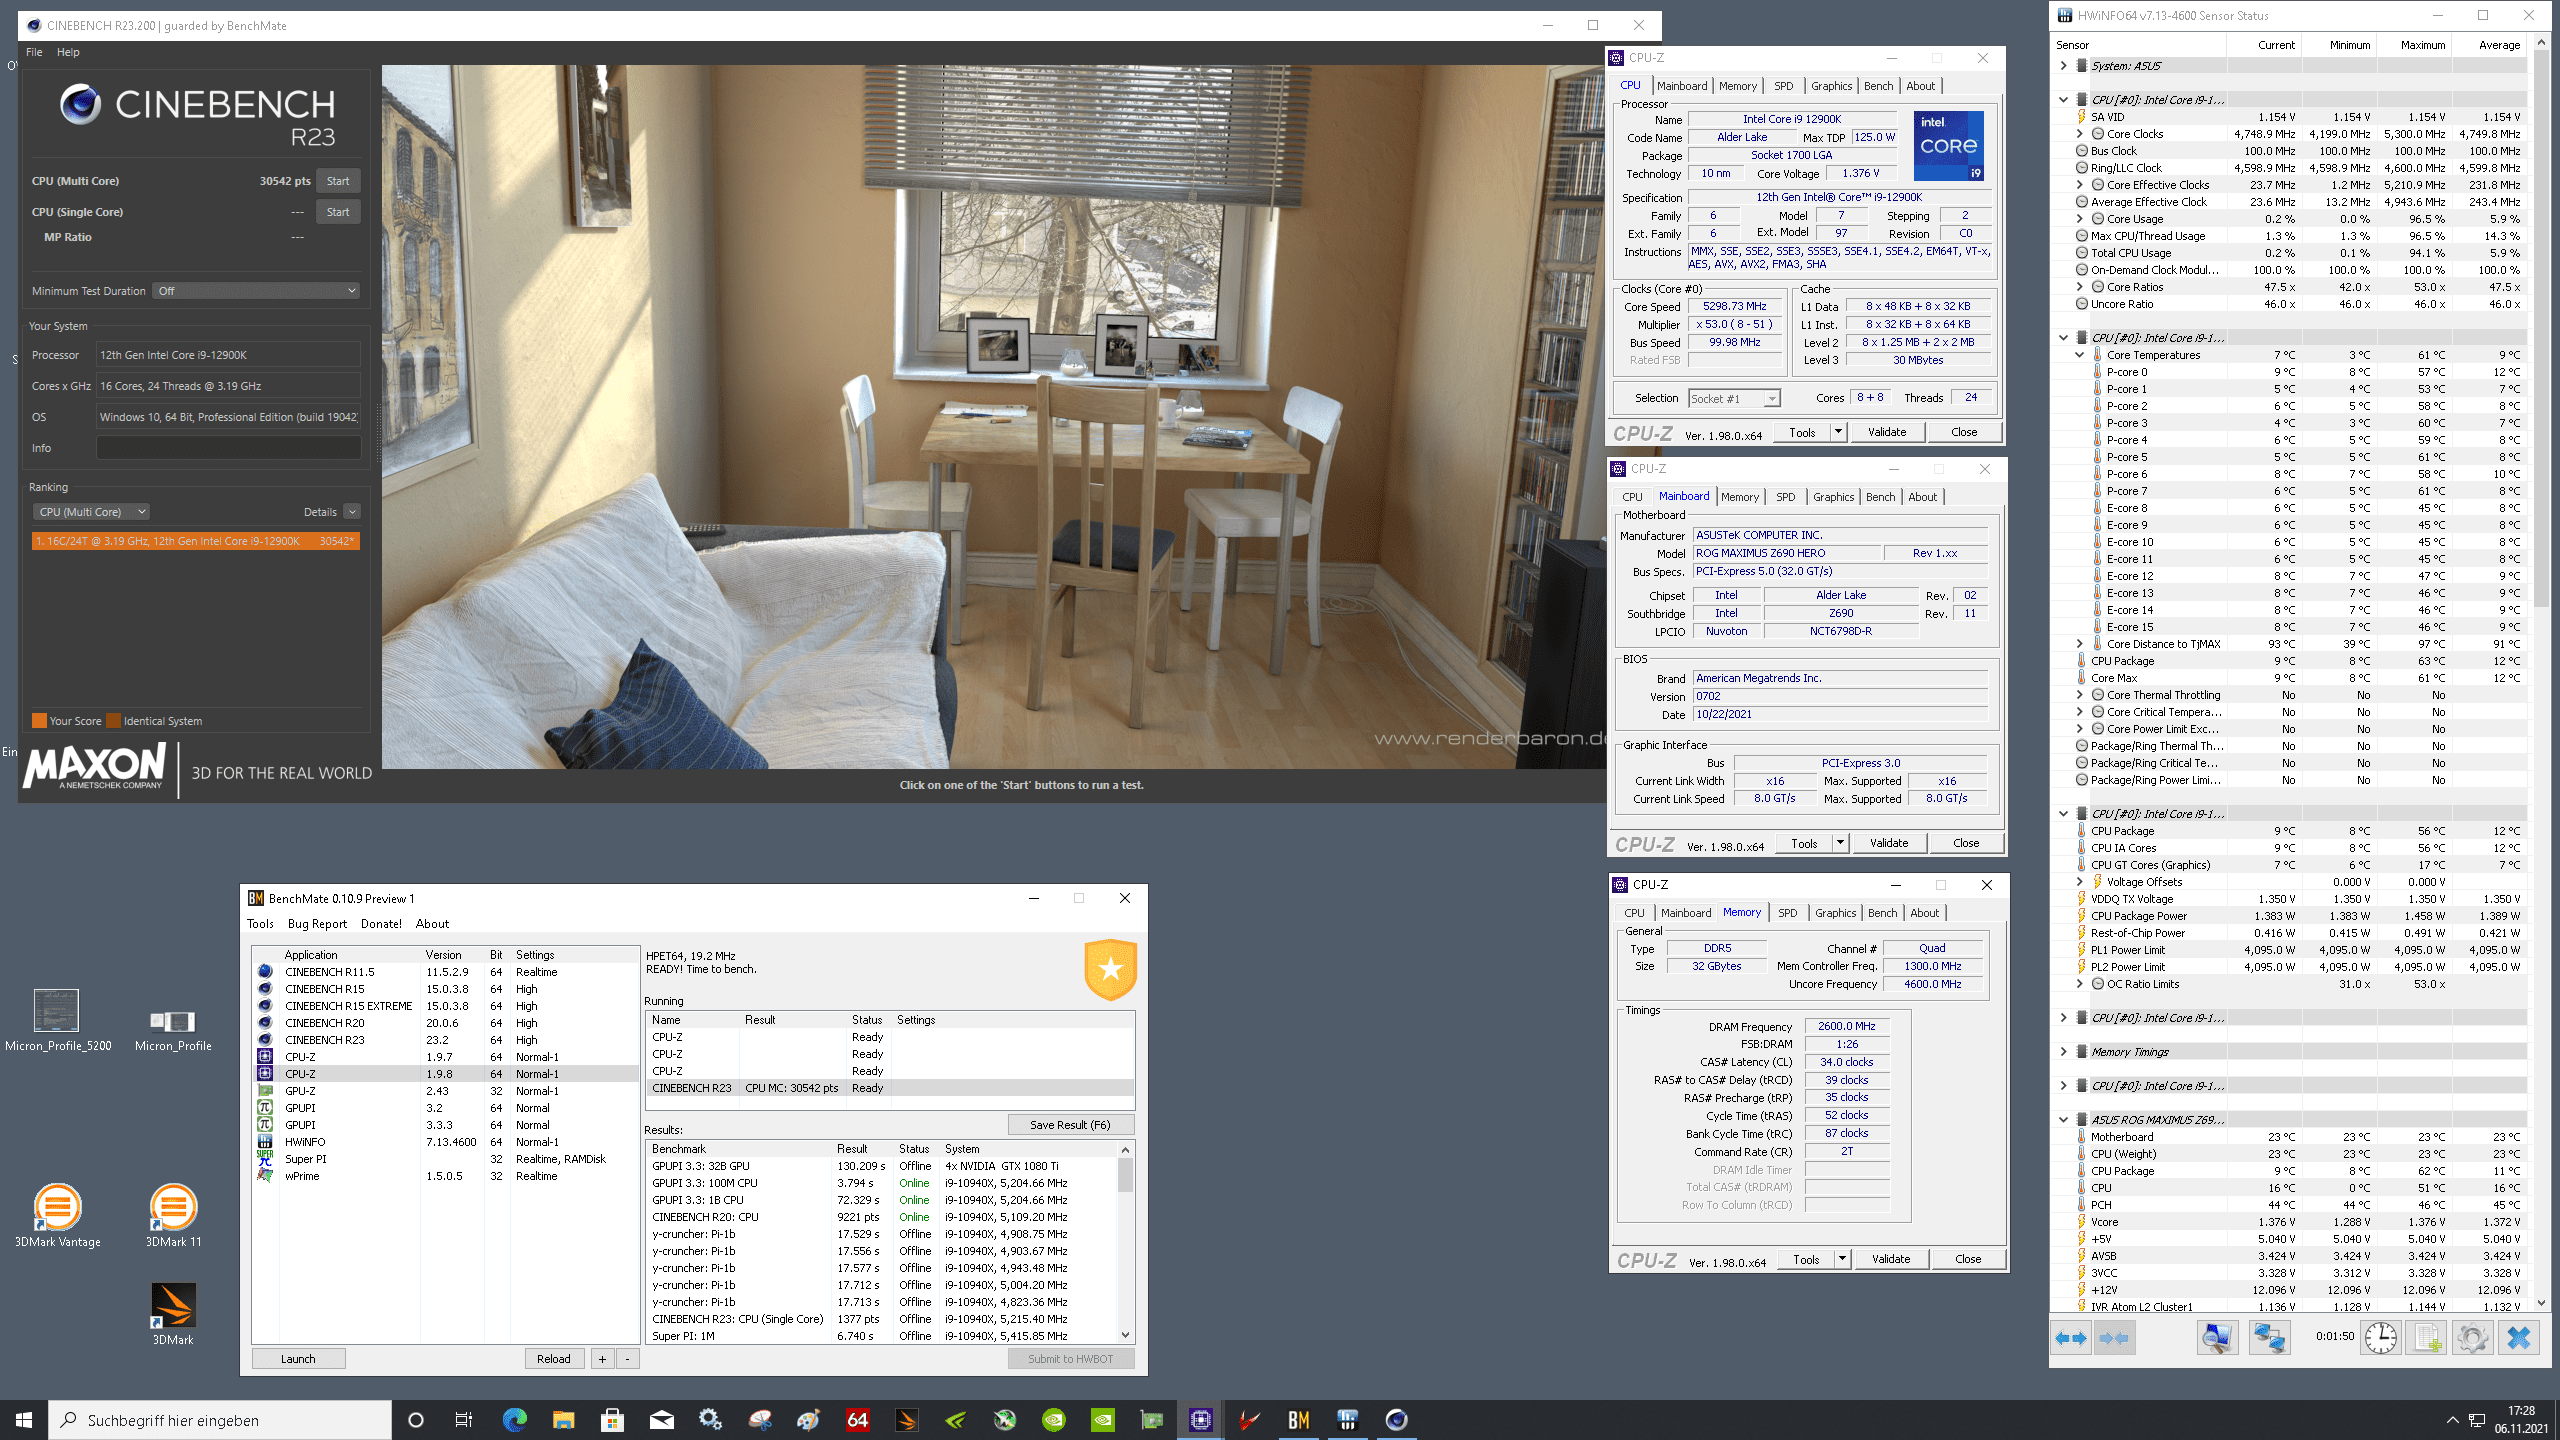2560x1440 pixels.
Task: Click BenchMate BM taskbar icon
Action: 1298,1420
